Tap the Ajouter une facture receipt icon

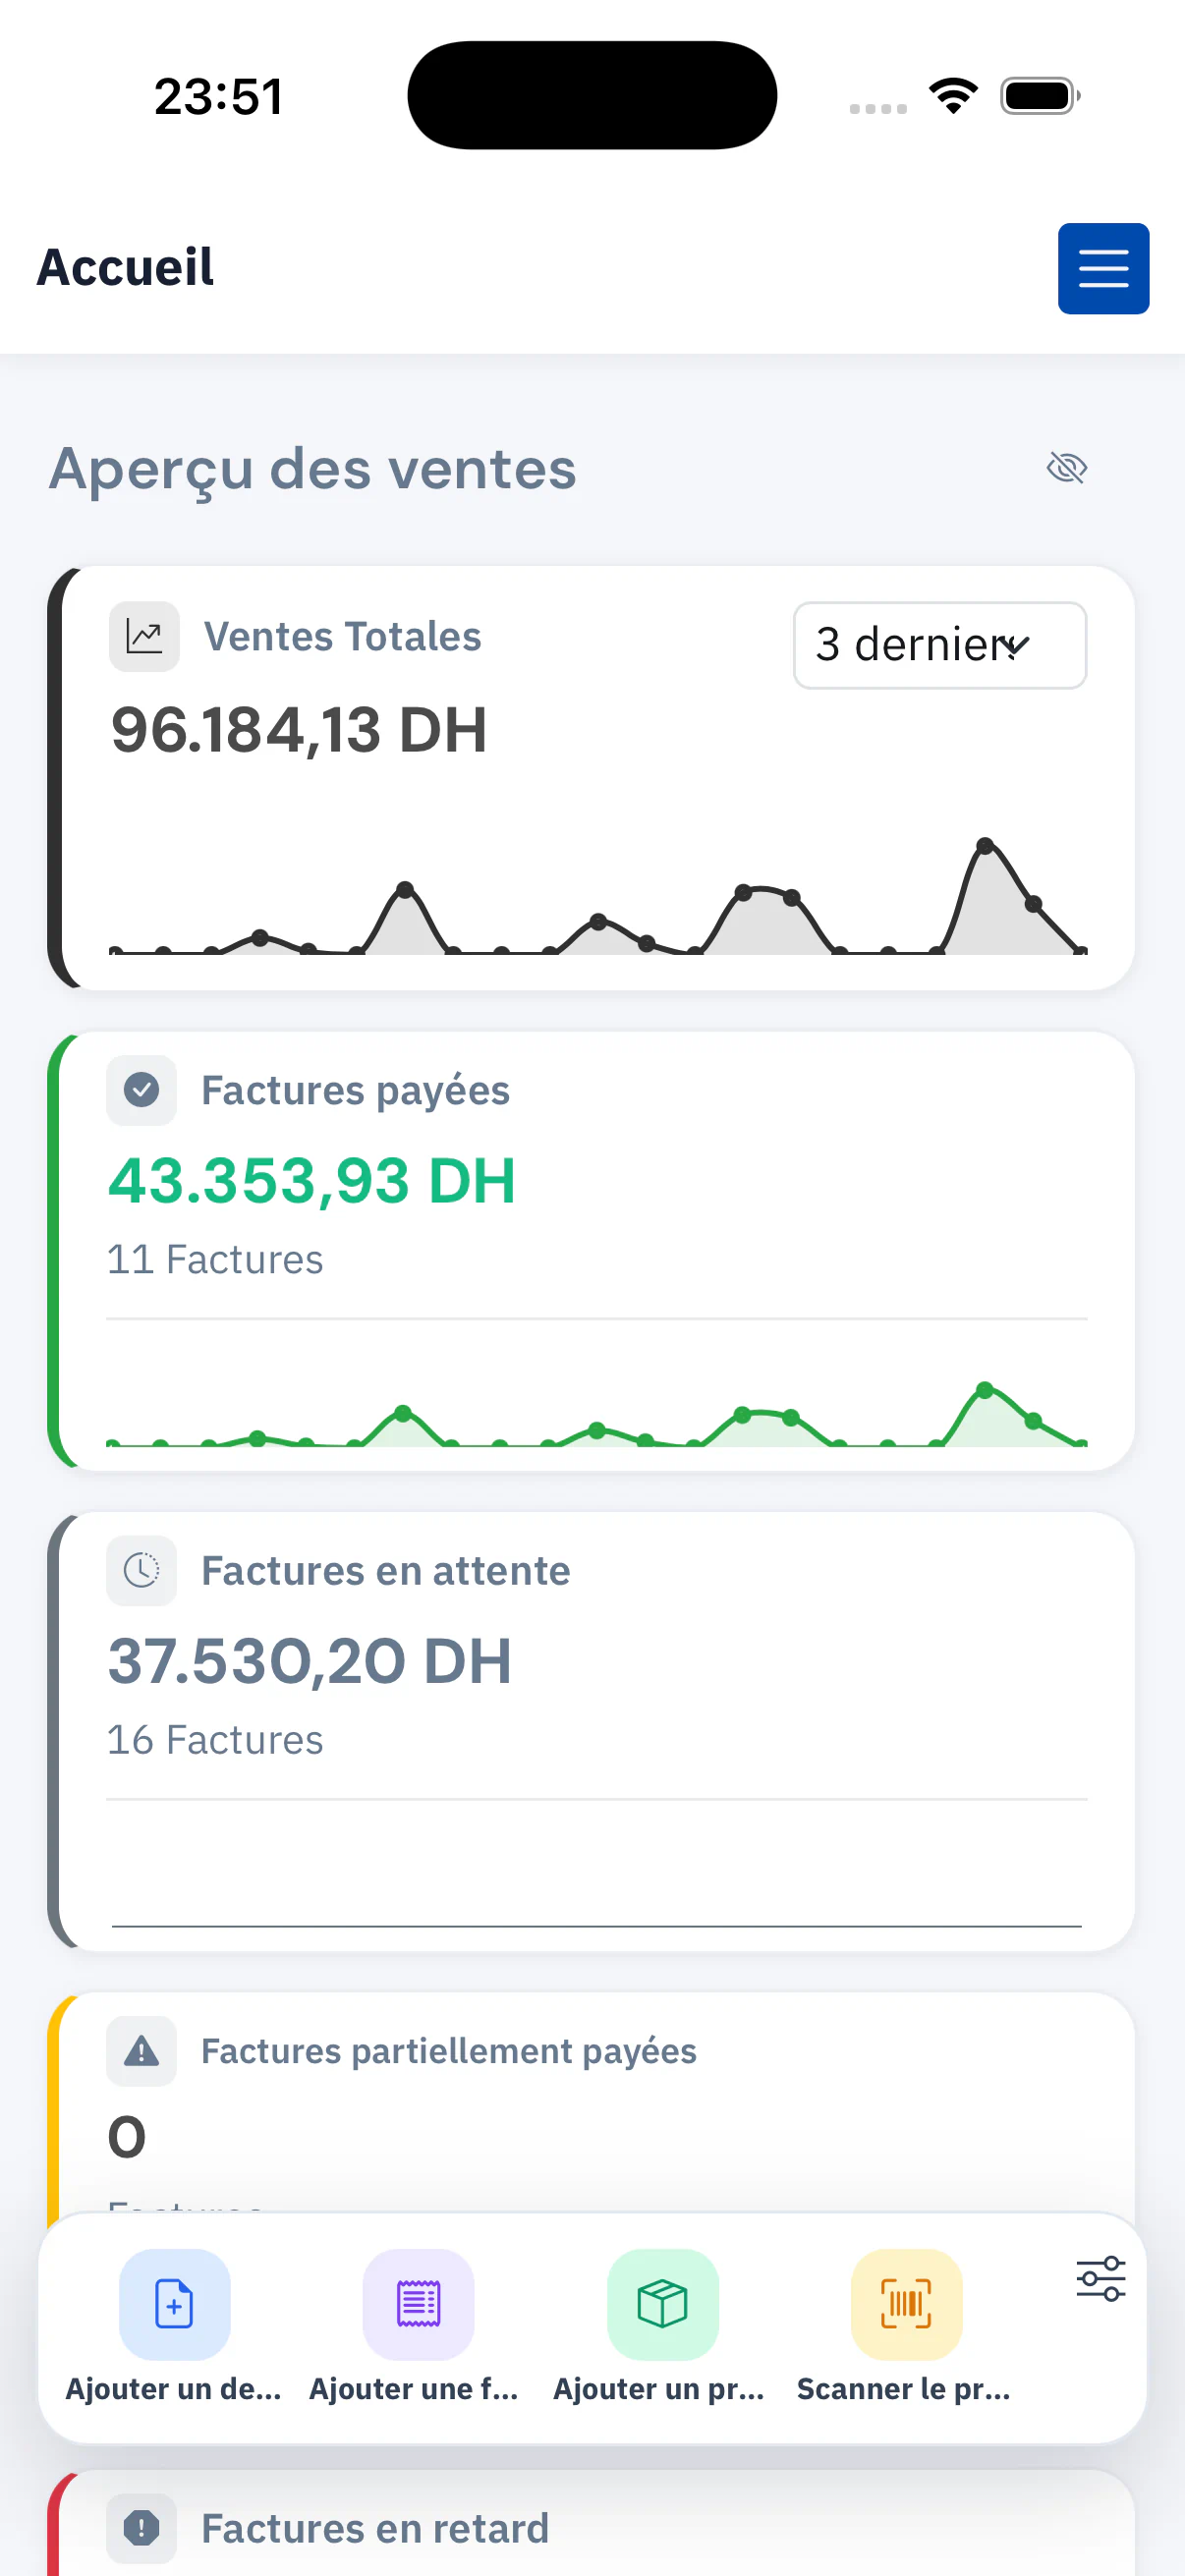point(418,2304)
